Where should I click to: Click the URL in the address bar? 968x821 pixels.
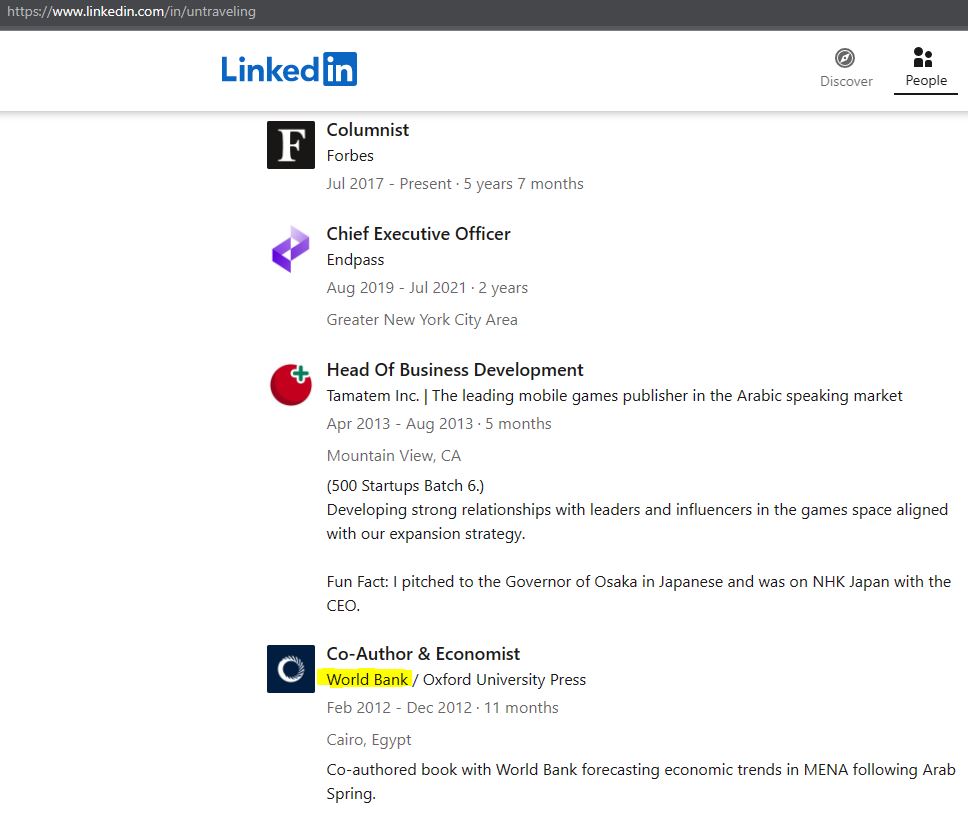[x=131, y=11]
